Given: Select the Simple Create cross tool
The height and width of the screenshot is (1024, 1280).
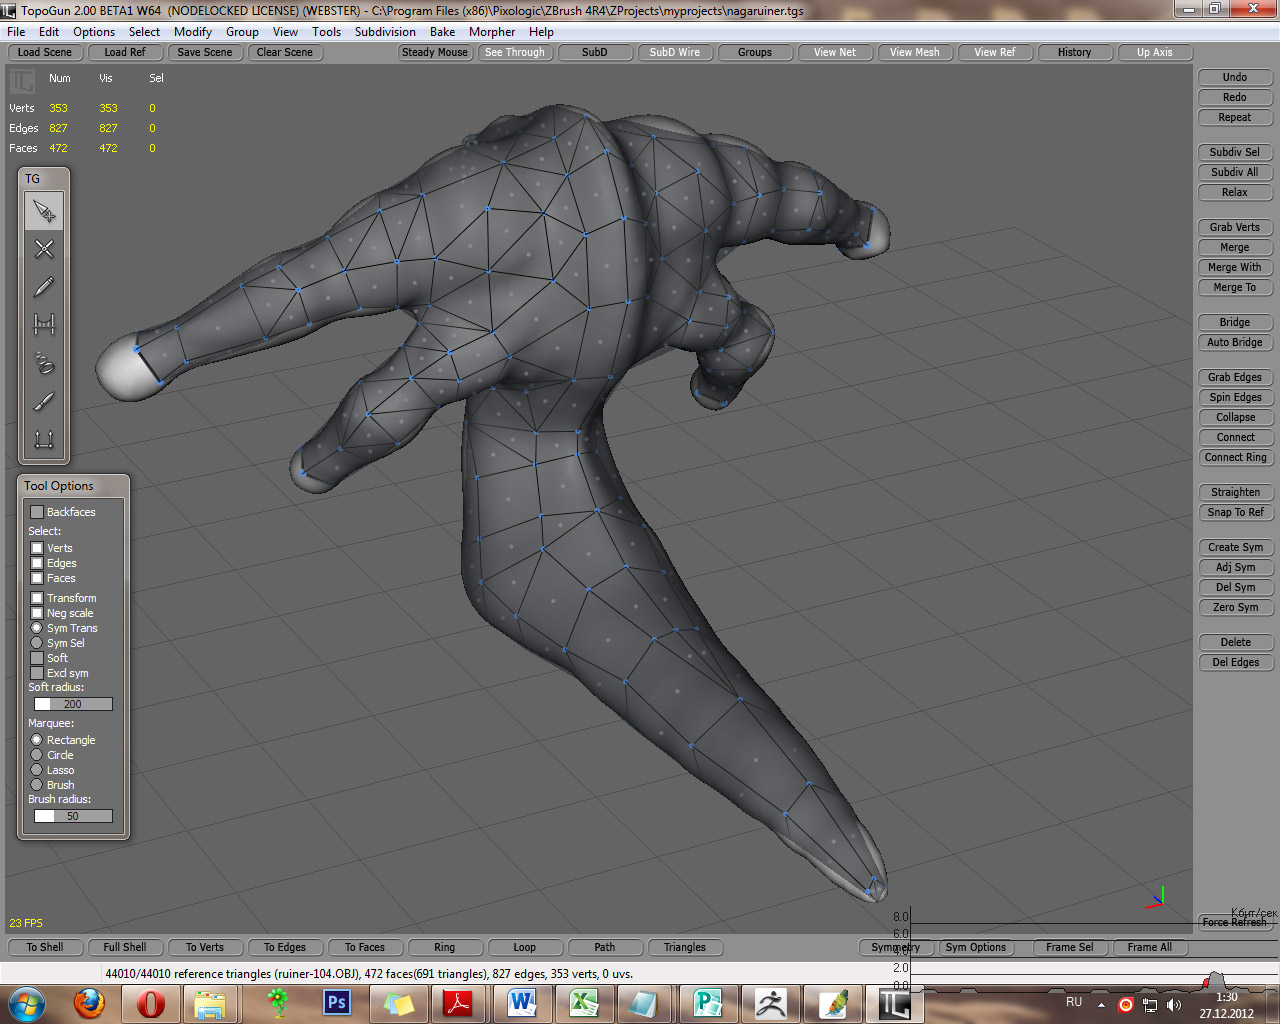Looking at the screenshot, I should 44,249.
